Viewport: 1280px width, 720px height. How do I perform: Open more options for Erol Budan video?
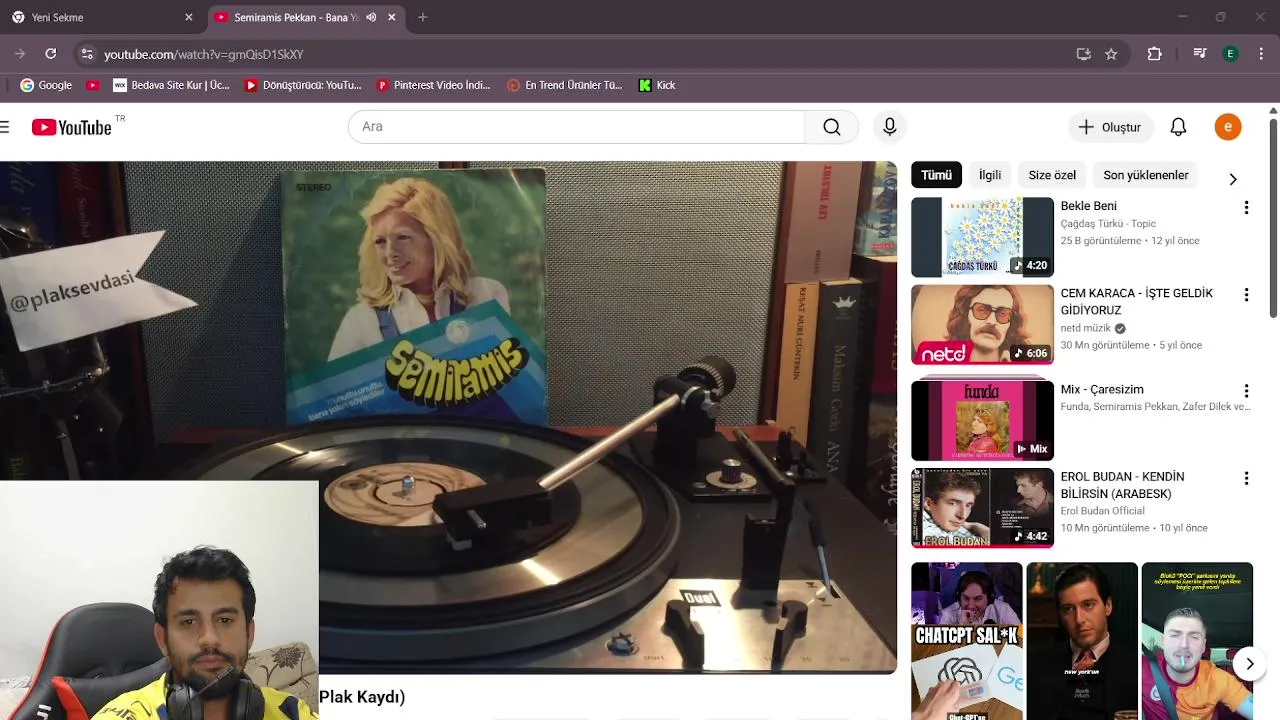point(1246,479)
